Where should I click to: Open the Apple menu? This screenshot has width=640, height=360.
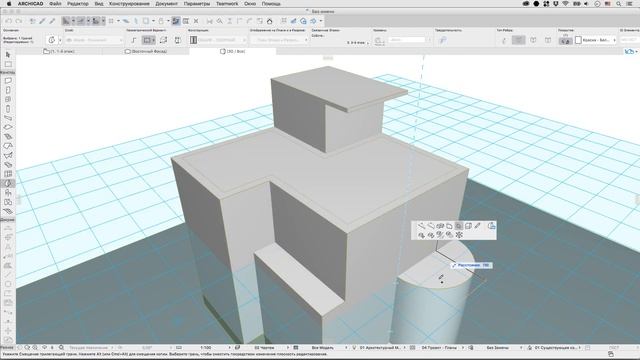pos(9,4)
